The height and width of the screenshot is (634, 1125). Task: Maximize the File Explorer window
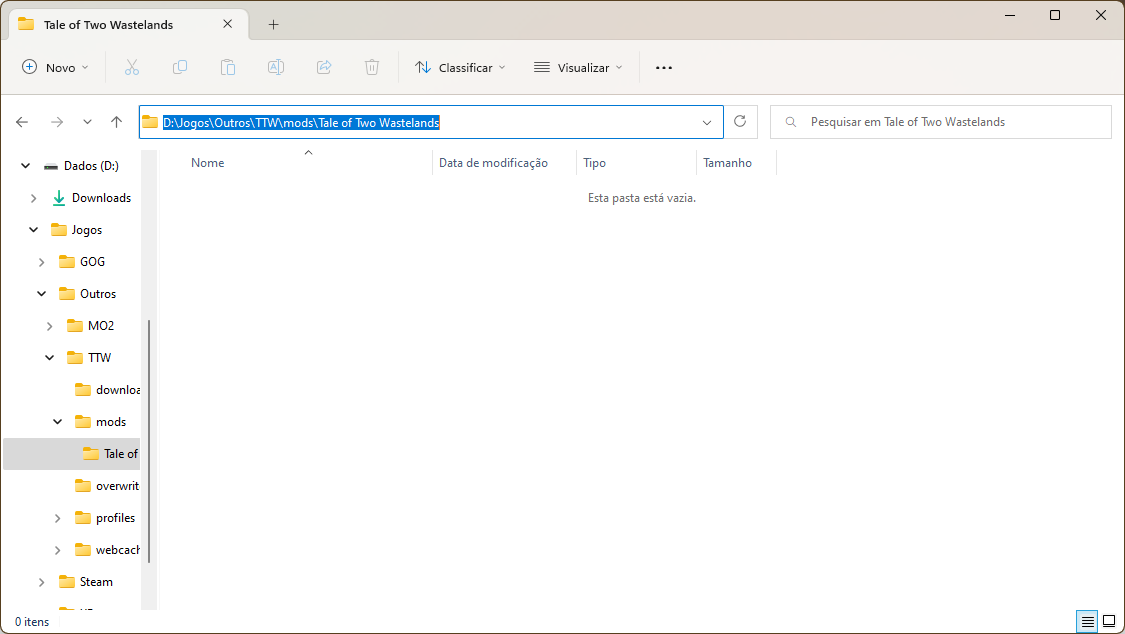pyautogui.click(x=1055, y=15)
